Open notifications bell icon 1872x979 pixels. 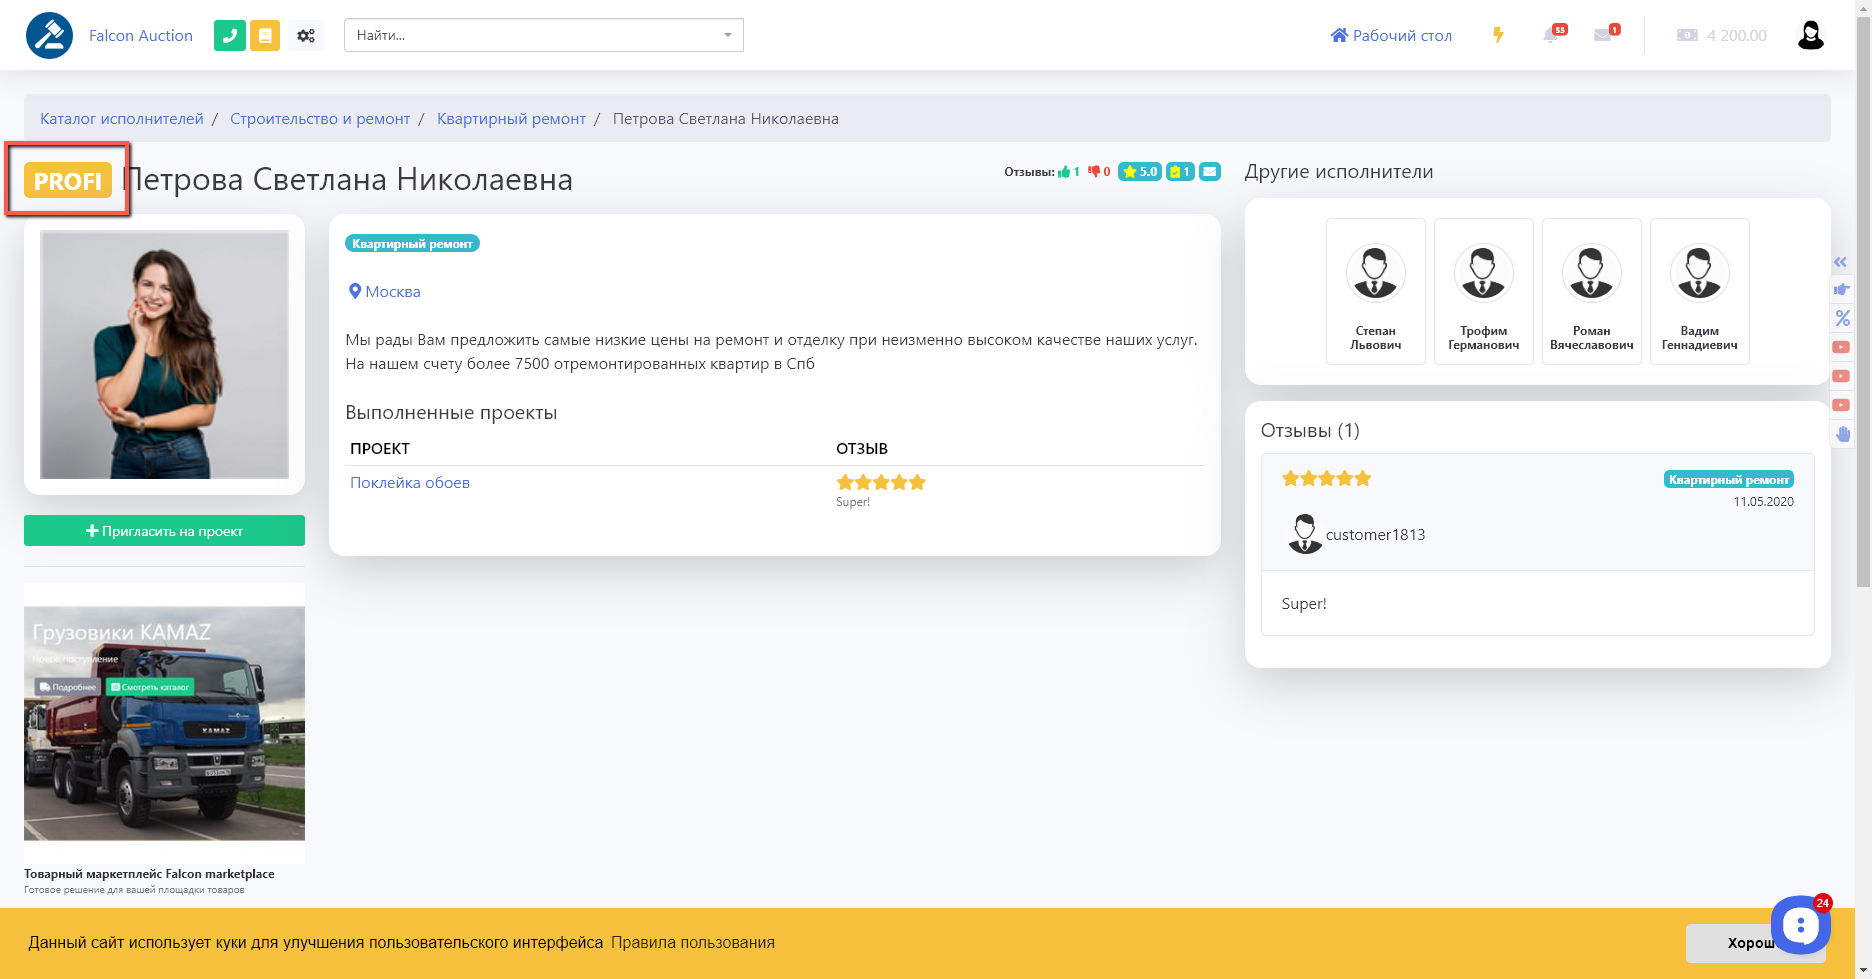pos(1552,35)
